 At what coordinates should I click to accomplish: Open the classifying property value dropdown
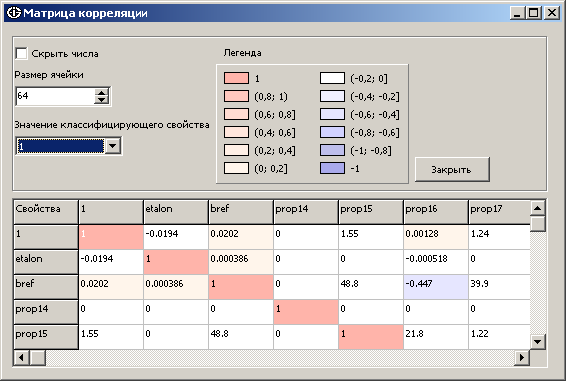click(x=113, y=146)
